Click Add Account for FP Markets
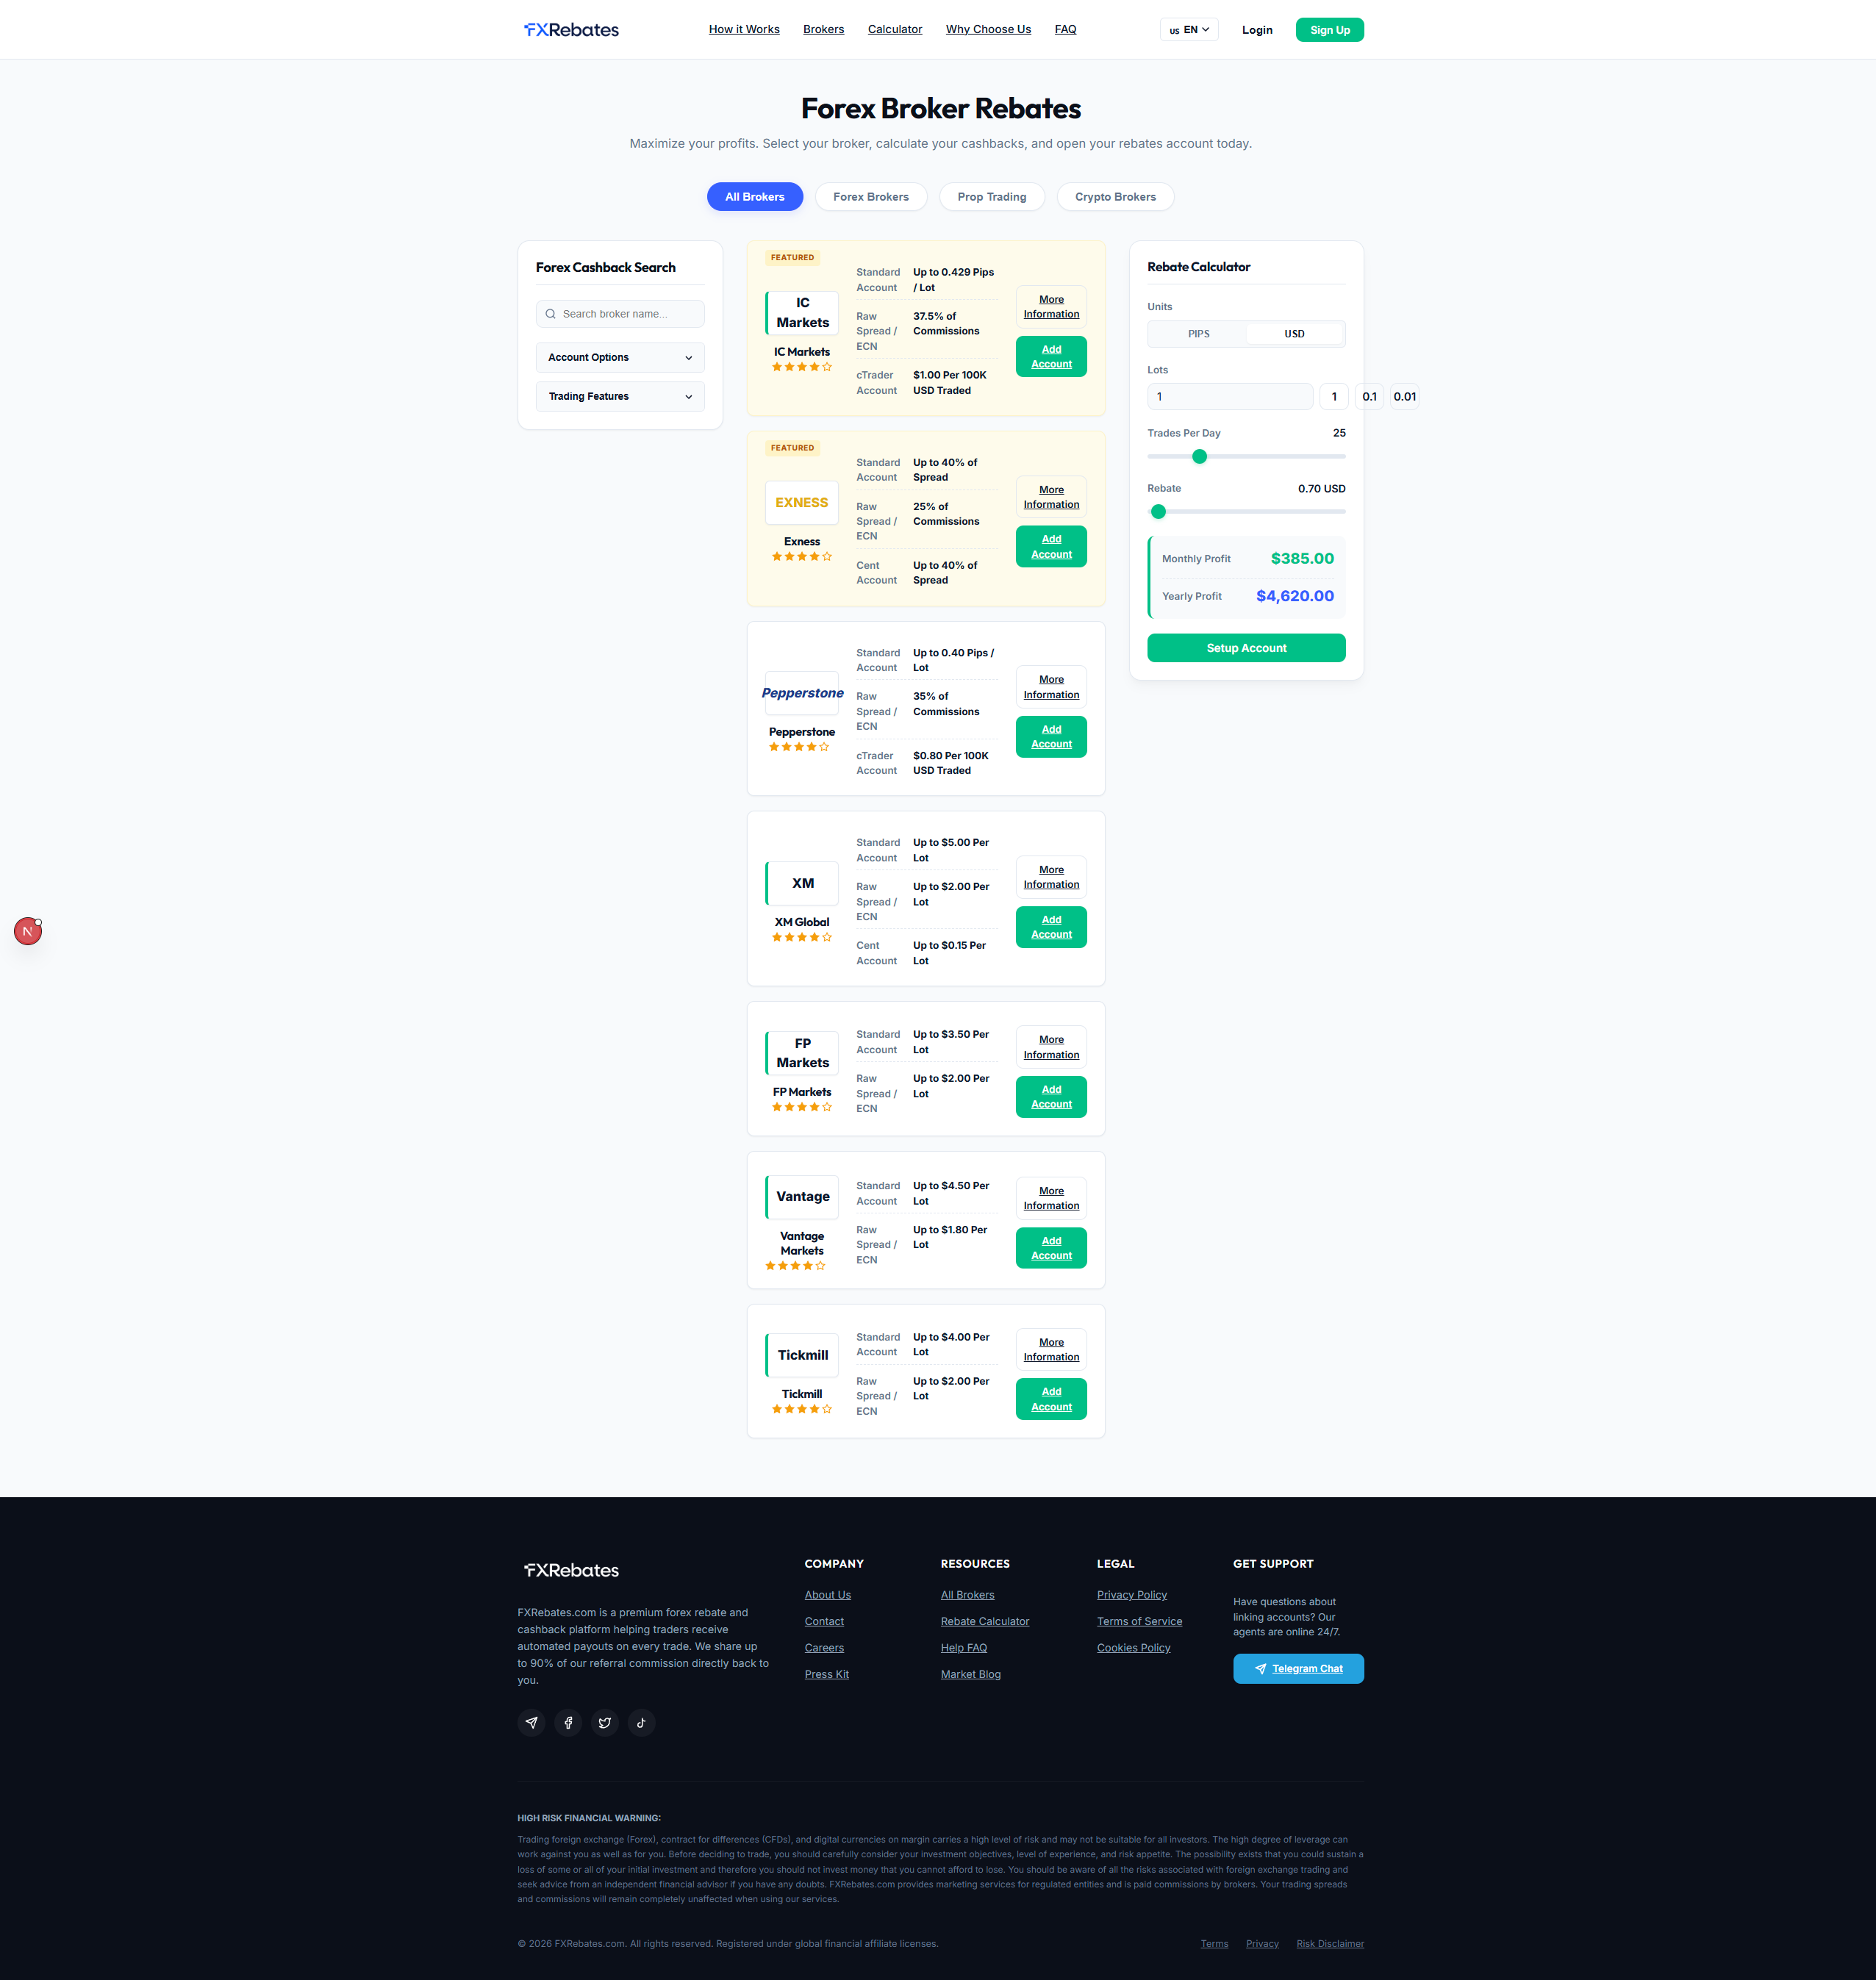The width and height of the screenshot is (1876, 1980). [1051, 1097]
